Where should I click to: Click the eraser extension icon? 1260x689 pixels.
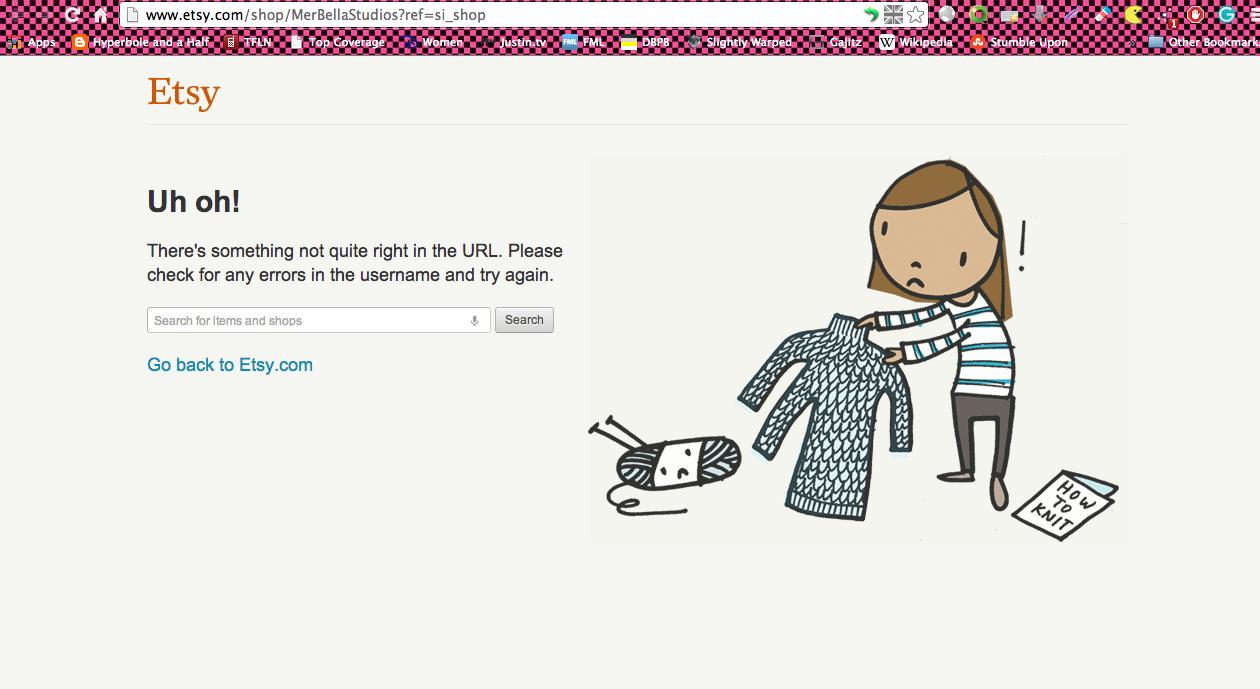pyautogui.click(x=1102, y=15)
